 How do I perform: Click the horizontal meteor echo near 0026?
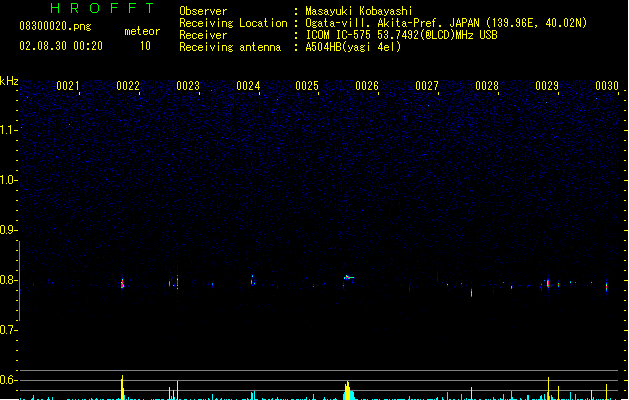point(349,277)
